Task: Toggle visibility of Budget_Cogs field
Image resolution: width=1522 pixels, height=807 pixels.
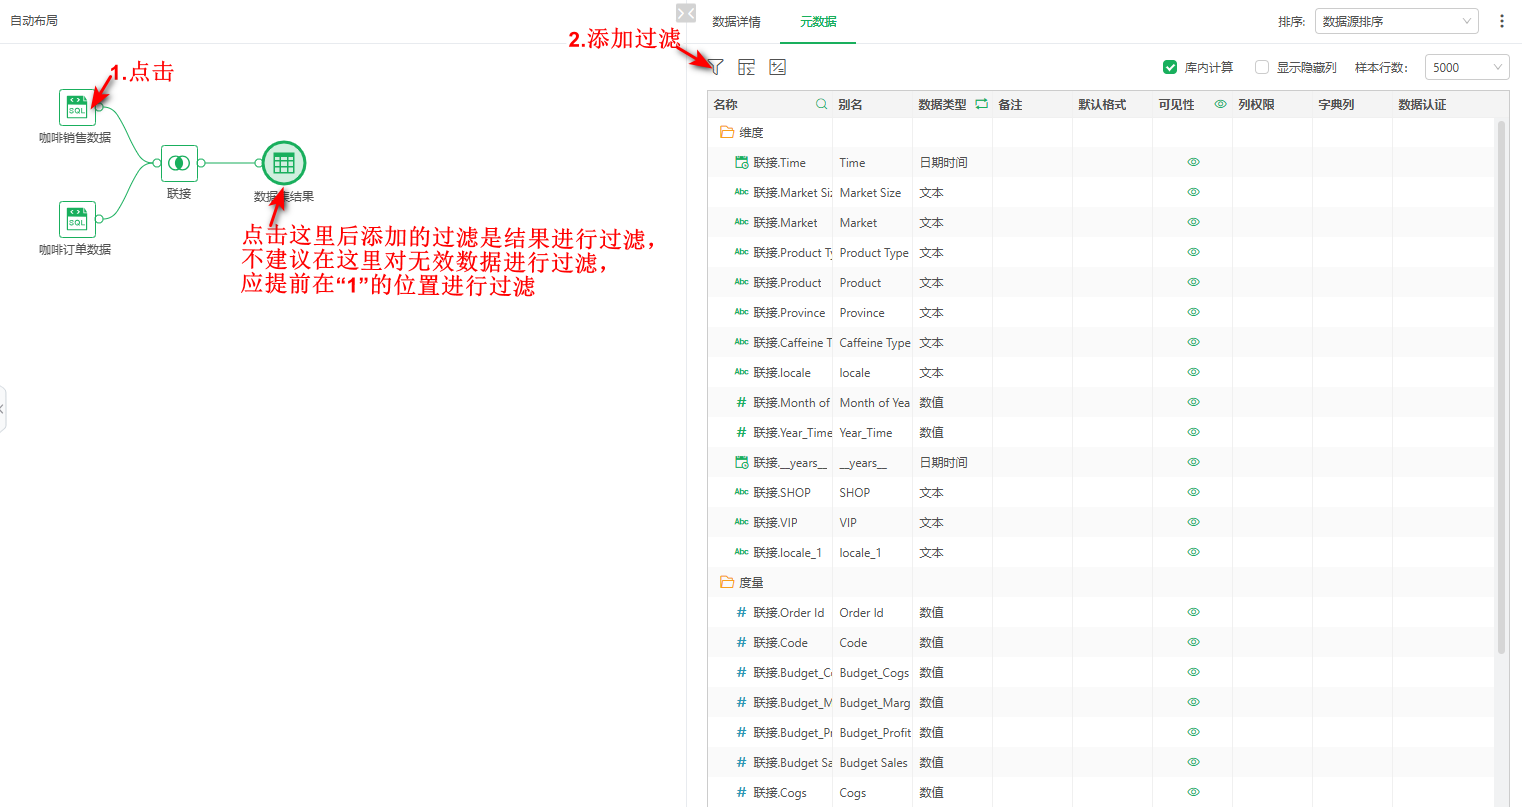Action: 1193,672
